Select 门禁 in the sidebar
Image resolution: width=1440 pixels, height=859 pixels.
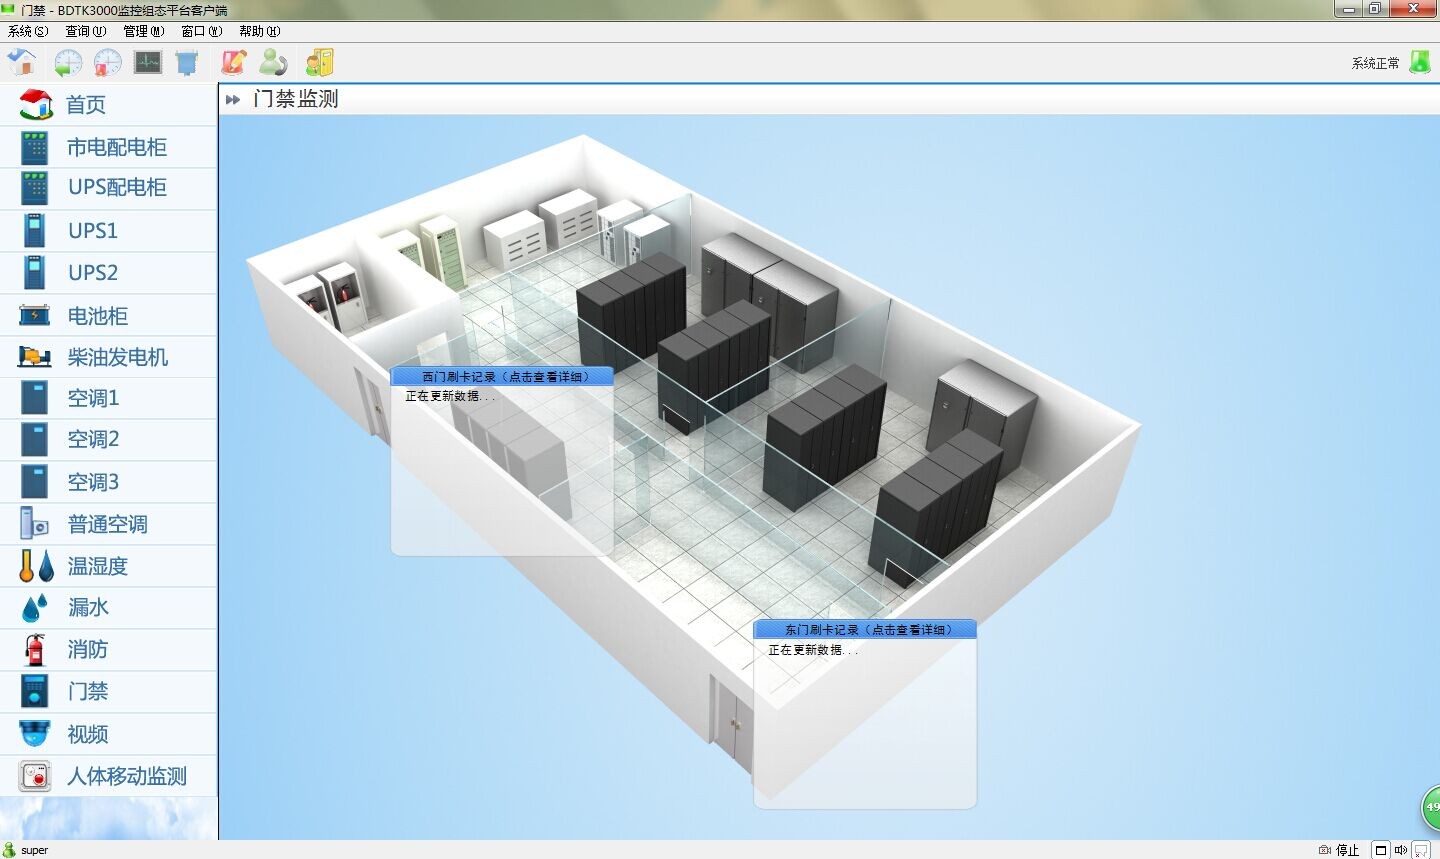(x=108, y=692)
